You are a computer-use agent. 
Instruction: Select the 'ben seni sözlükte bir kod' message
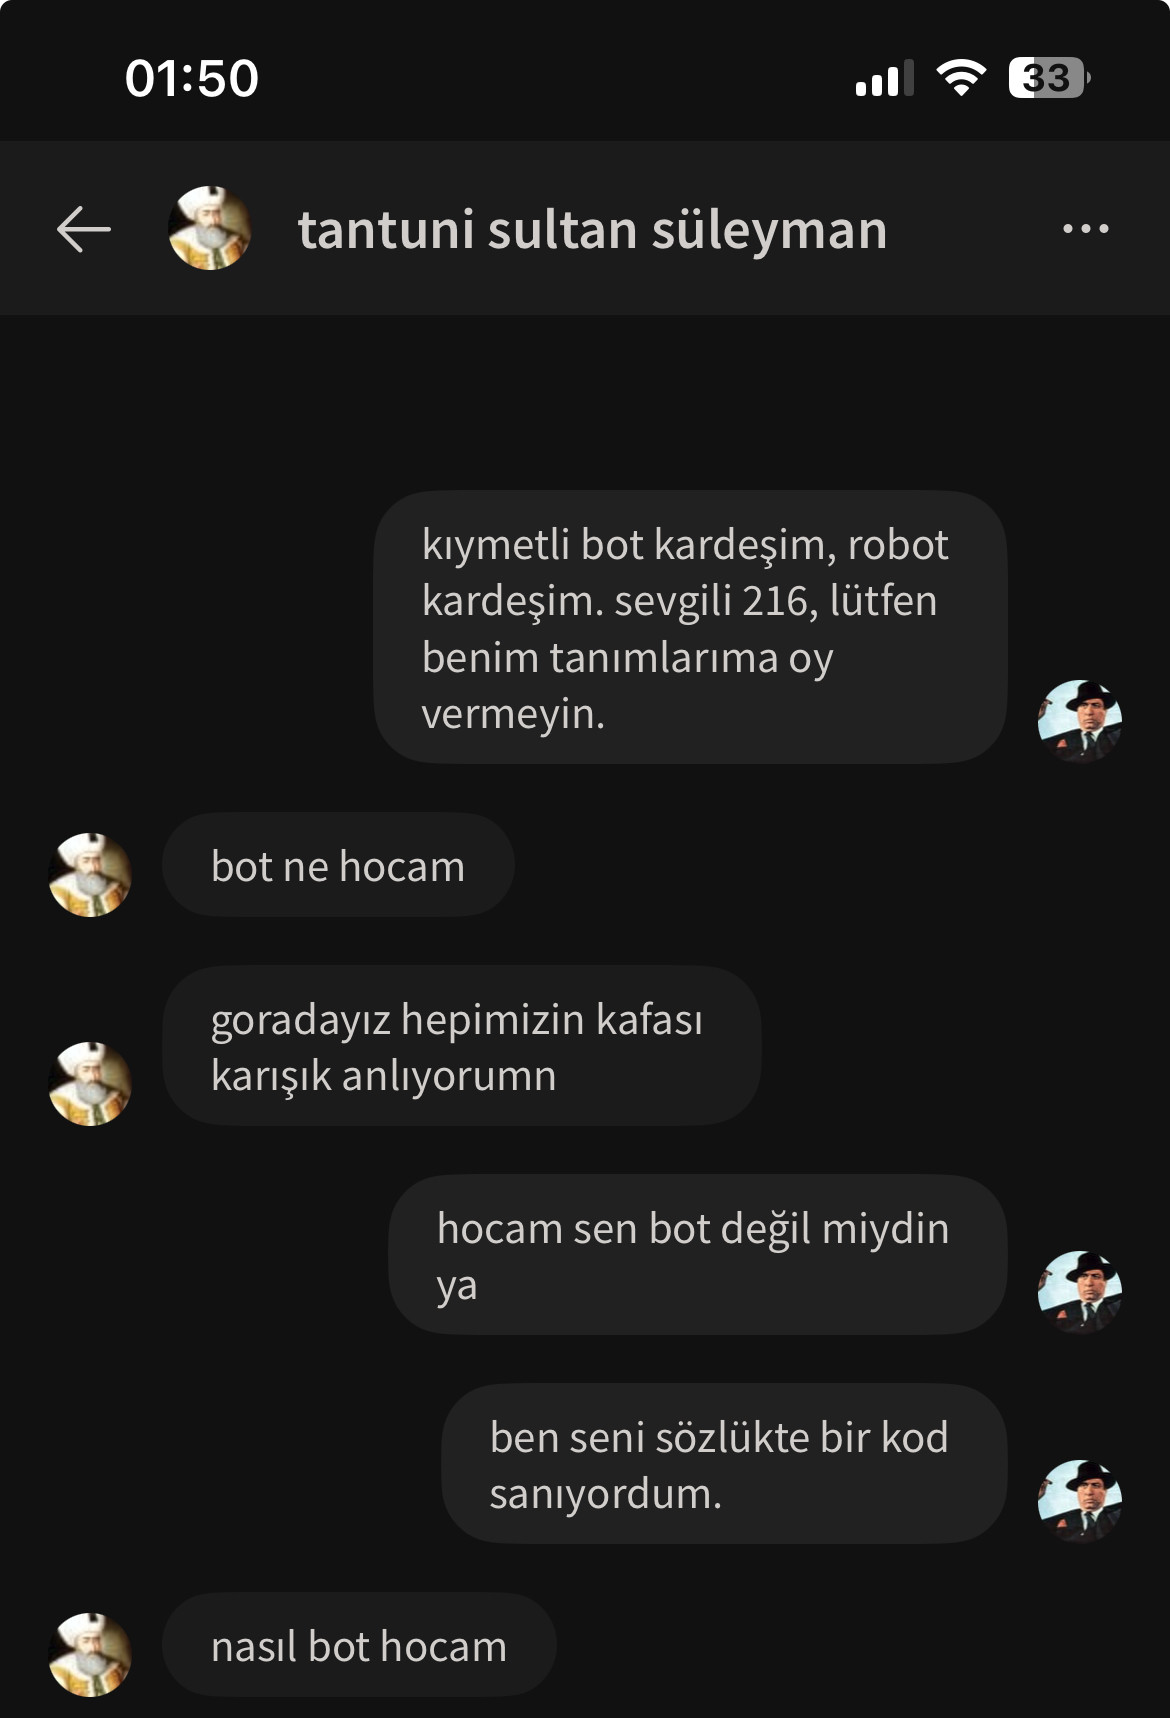pos(724,1464)
